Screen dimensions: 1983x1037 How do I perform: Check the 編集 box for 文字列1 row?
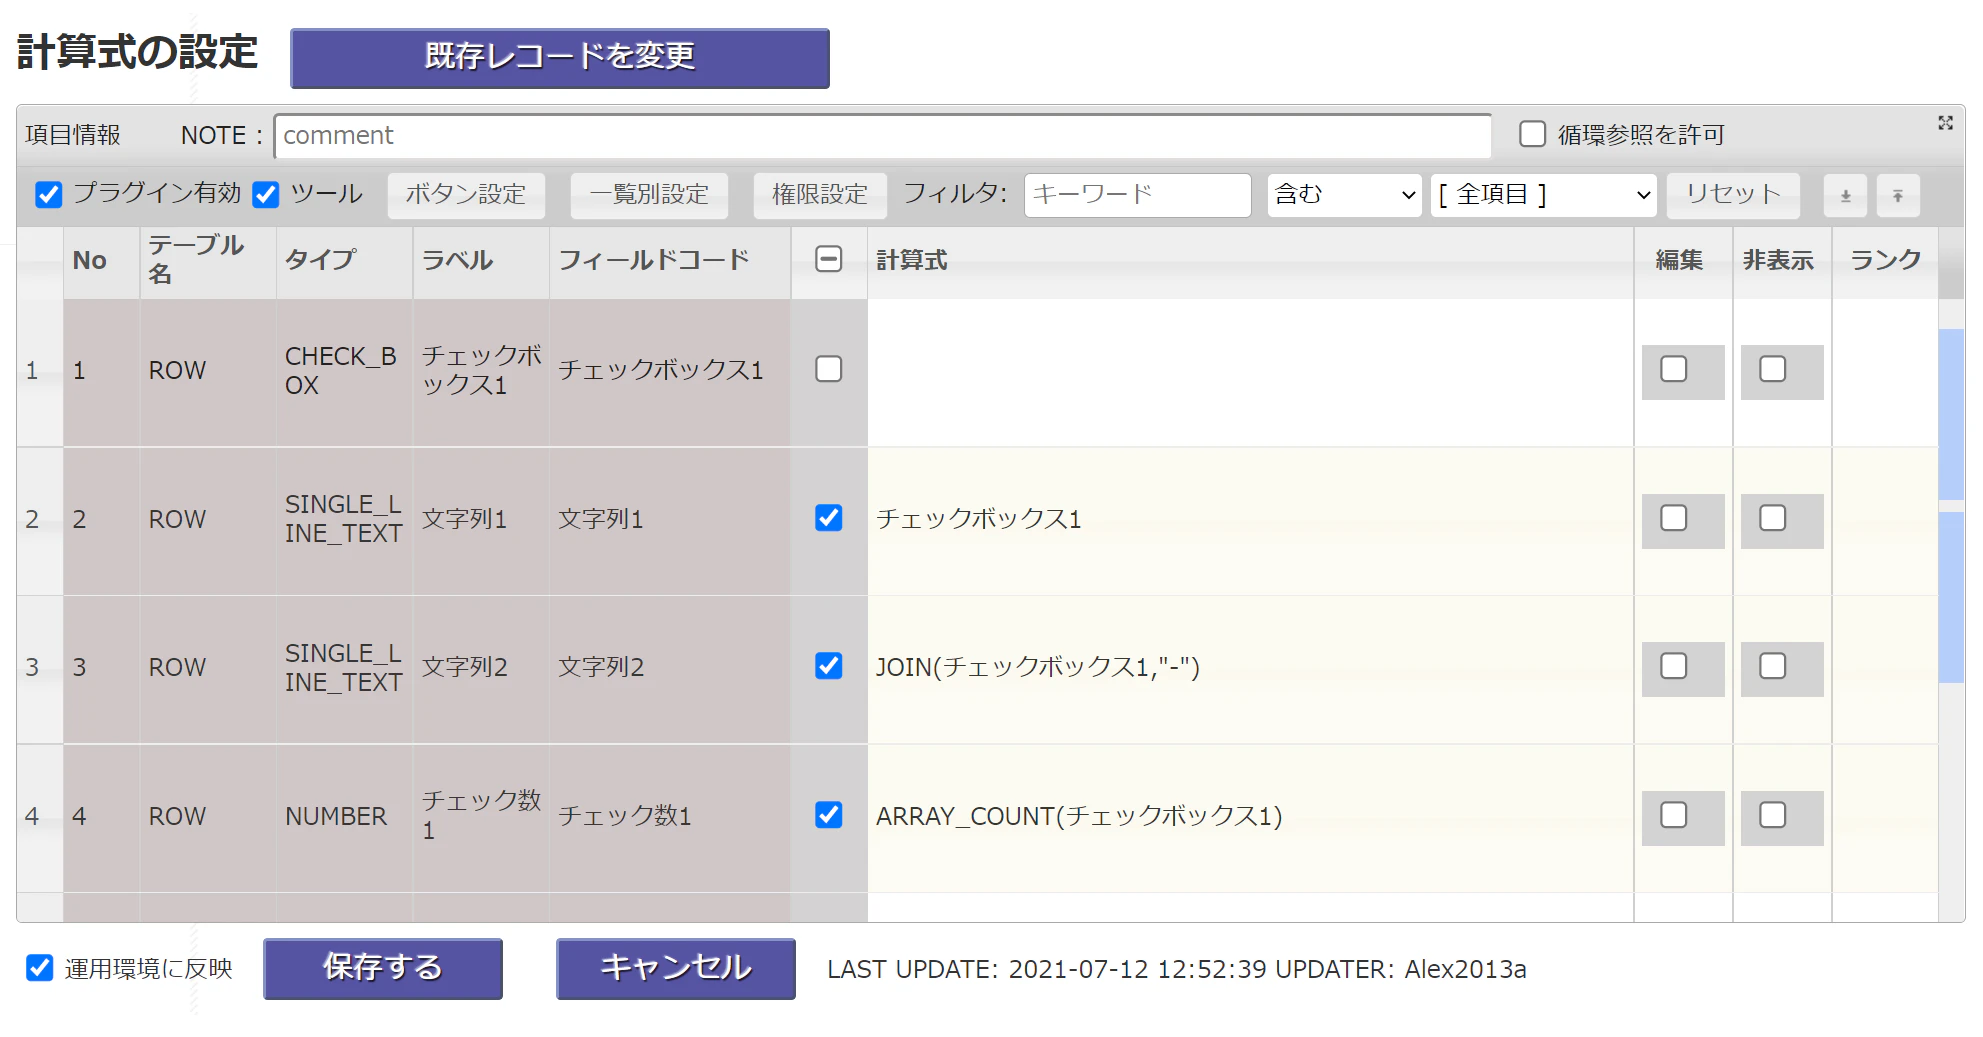pyautogui.click(x=1674, y=518)
